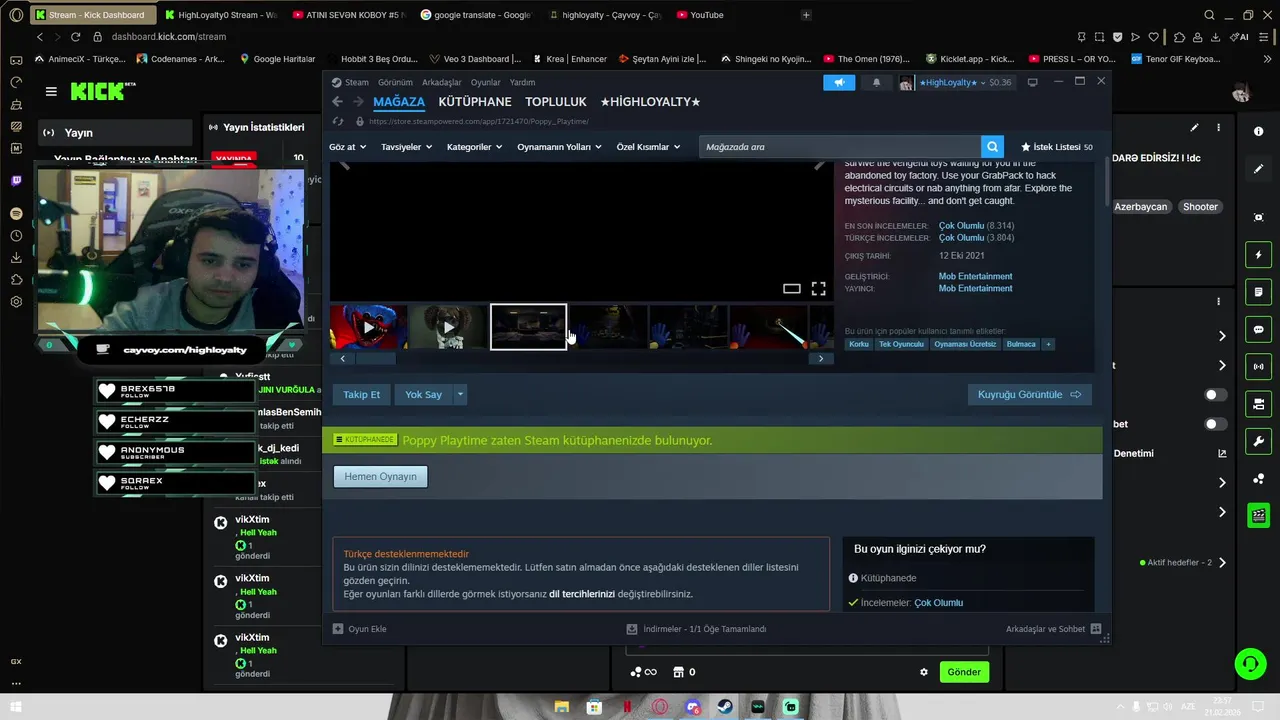Click Mağazada ara search field
1280x720 pixels.
[840, 147]
